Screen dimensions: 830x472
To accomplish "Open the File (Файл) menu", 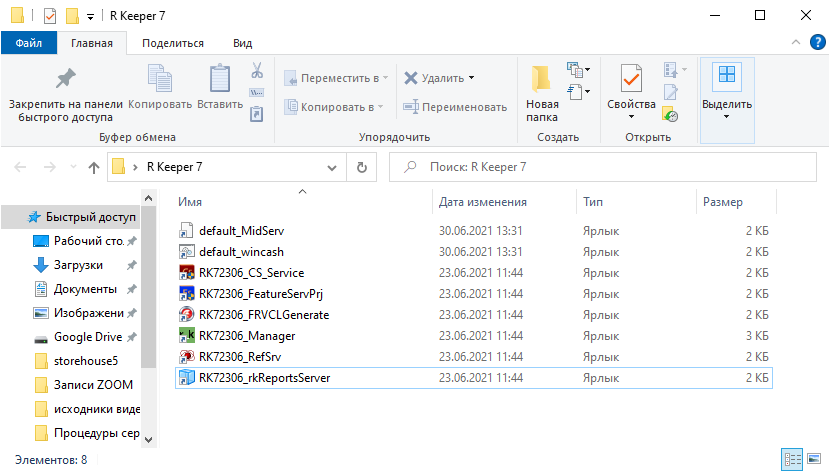I will coord(28,43).
